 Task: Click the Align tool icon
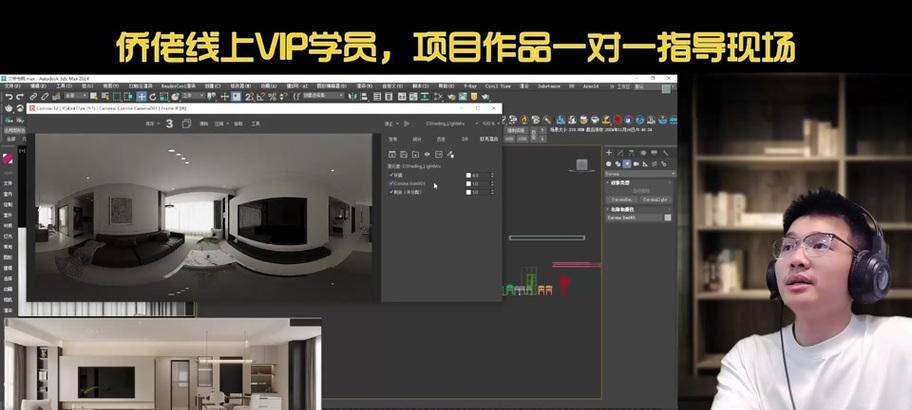[x=364, y=97]
